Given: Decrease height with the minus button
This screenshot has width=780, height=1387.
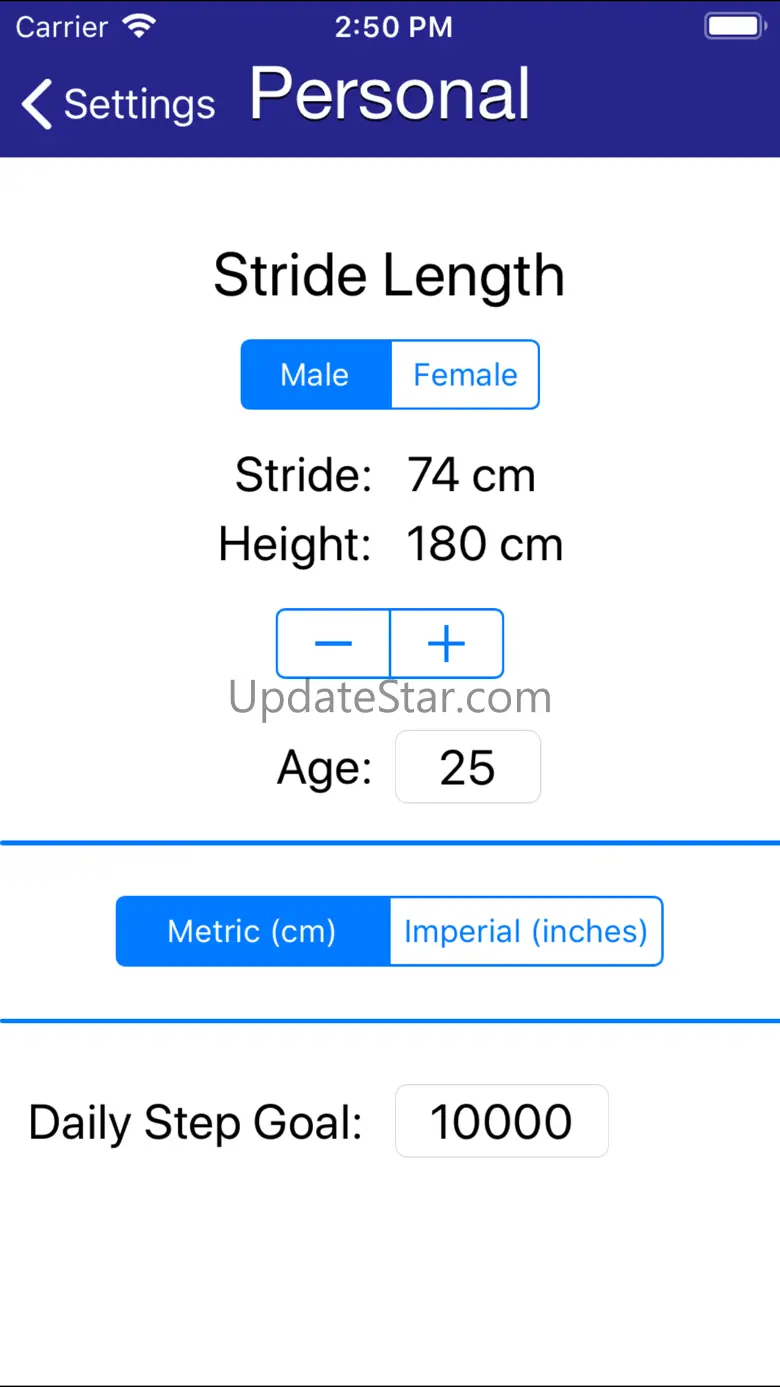Looking at the screenshot, I should pyautogui.click(x=333, y=644).
